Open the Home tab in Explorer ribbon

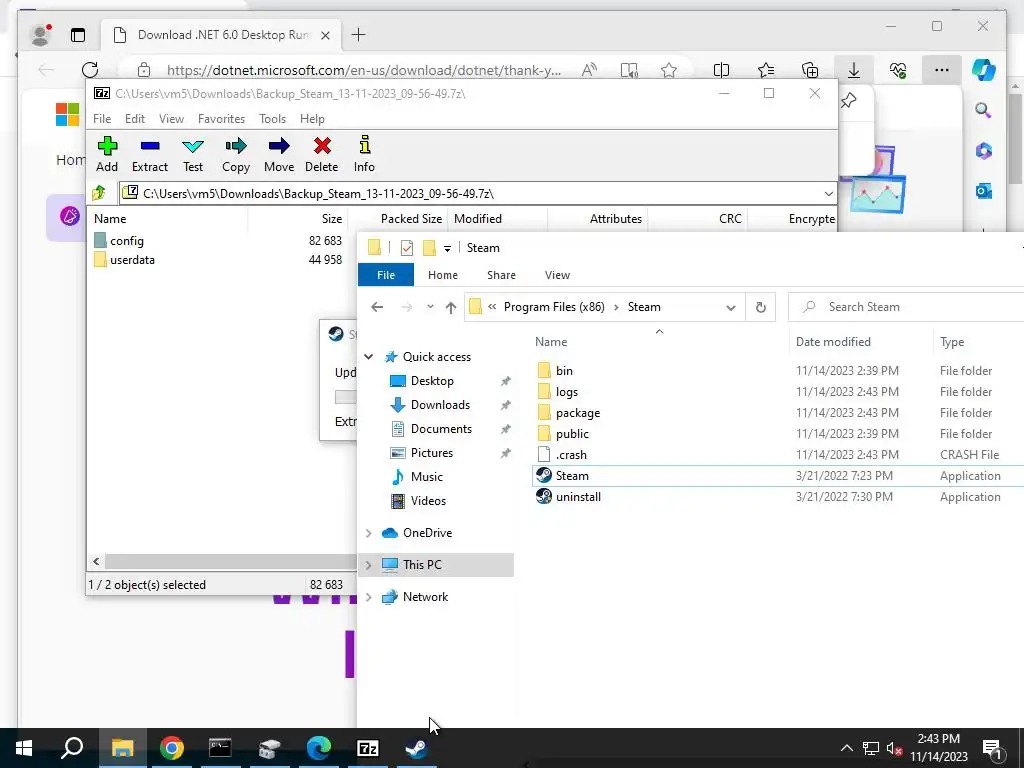[443, 275]
